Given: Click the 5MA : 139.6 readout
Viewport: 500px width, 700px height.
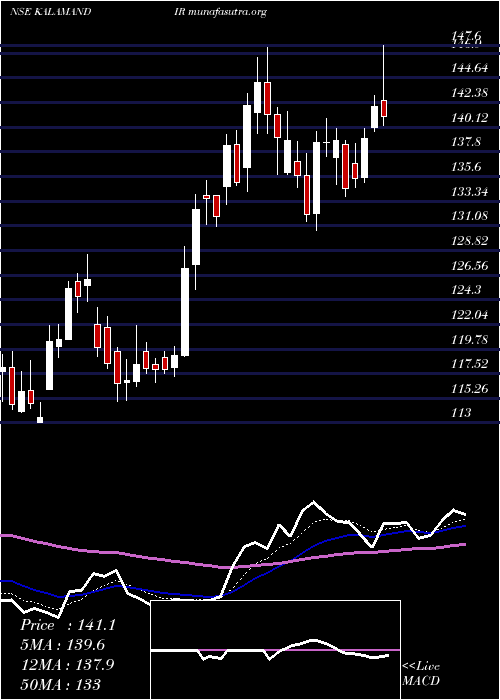Looking at the screenshot, I should click(x=62, y=645).
